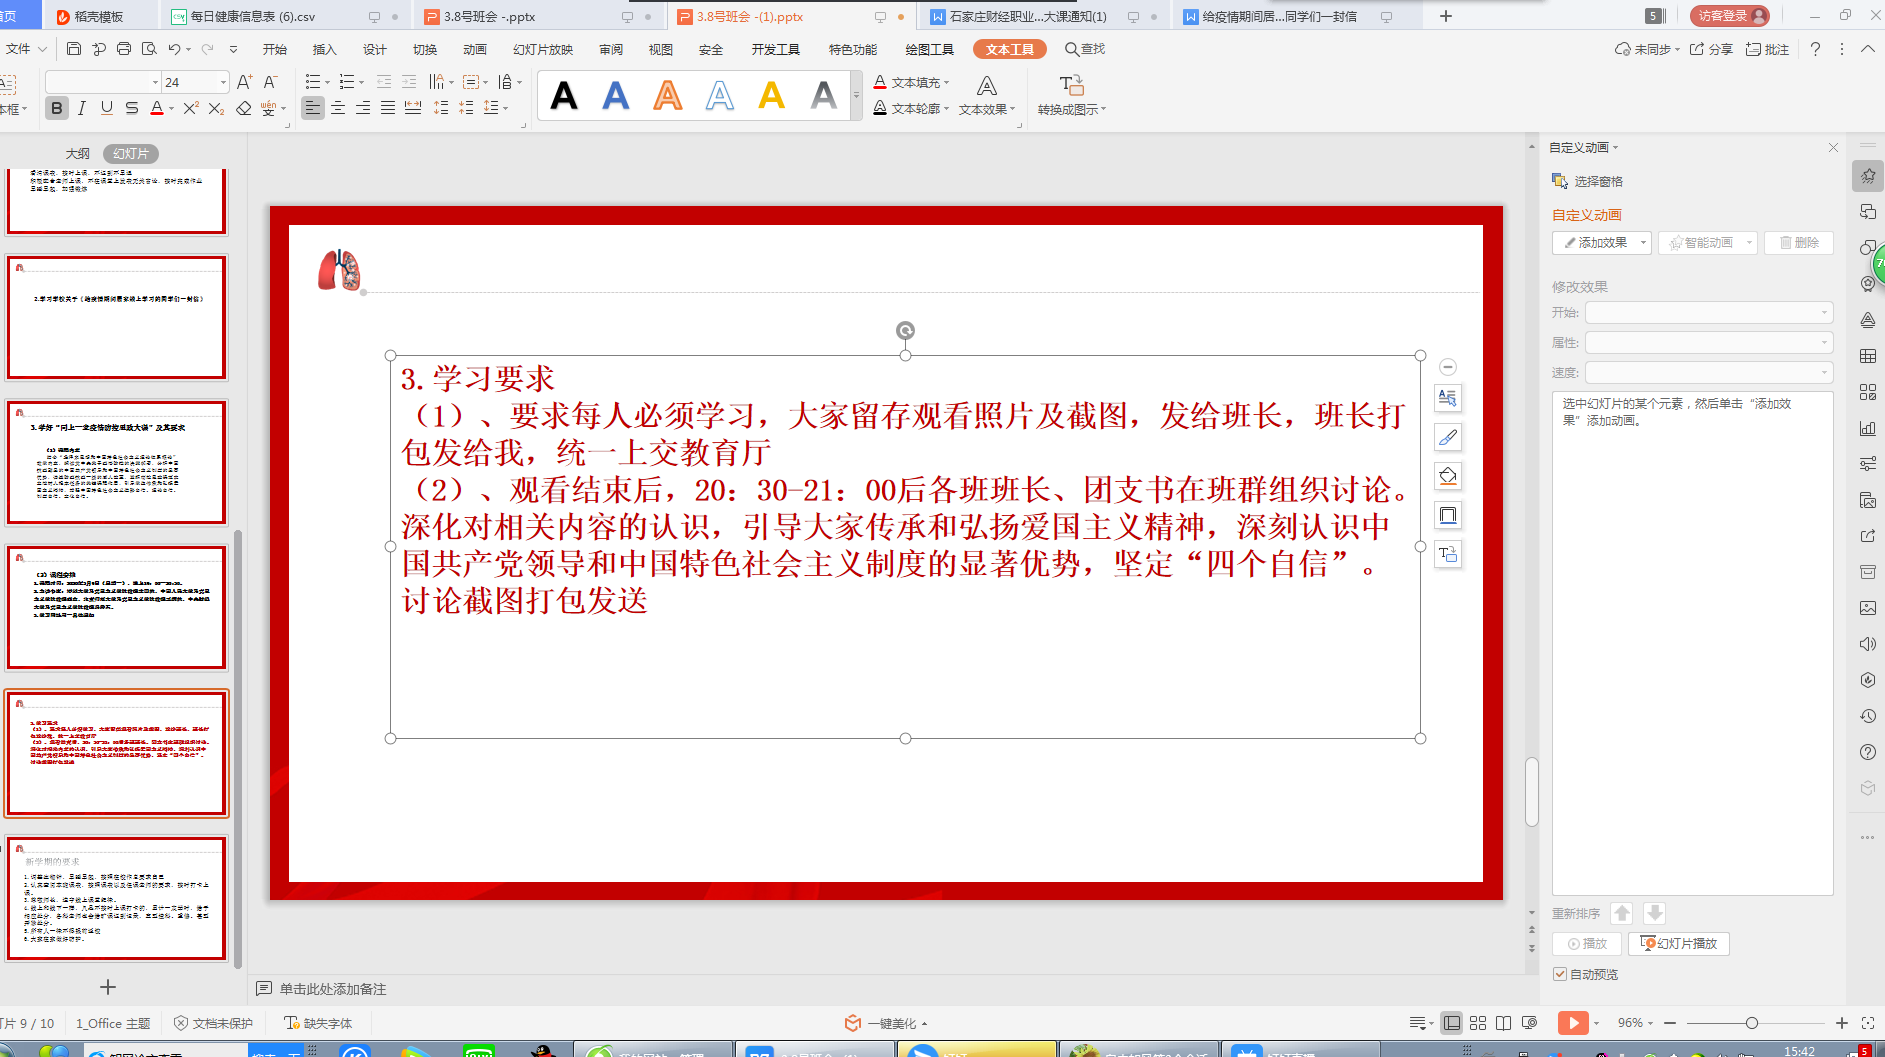Click the add new slide plus icon
Viewport: 1885px width, 1057px height.
tap(108, 987)
